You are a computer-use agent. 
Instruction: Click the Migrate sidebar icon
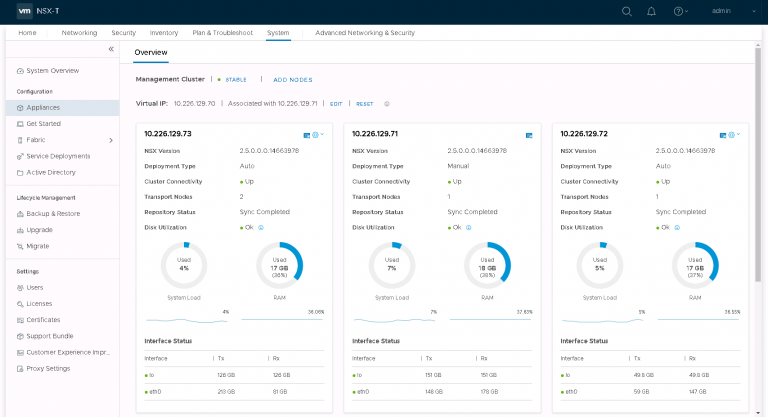[20, 246]
